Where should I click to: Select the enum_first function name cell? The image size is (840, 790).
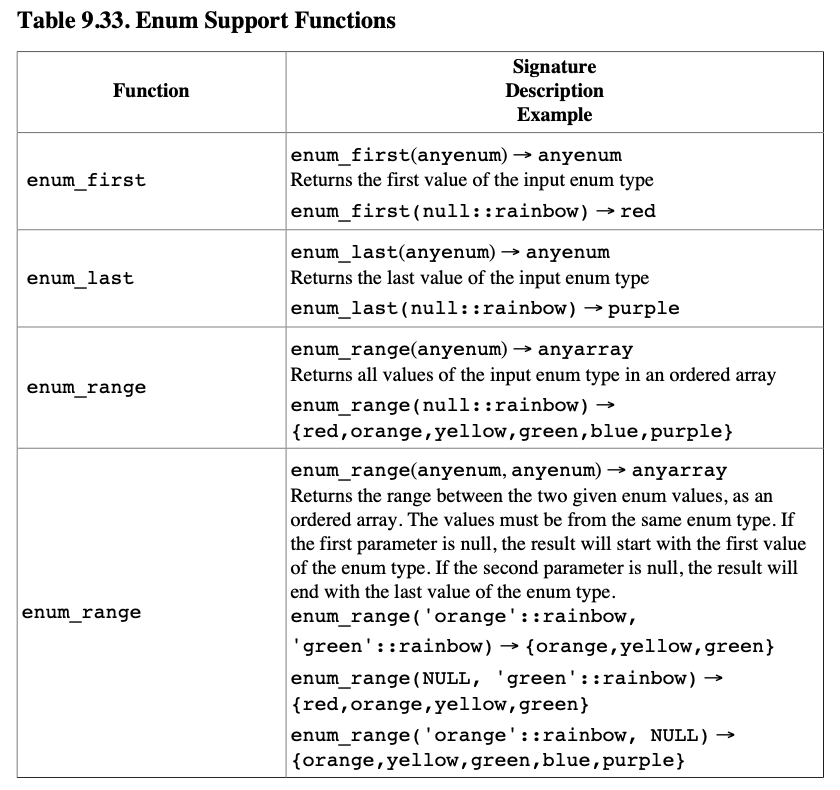[x=86, y=181]
